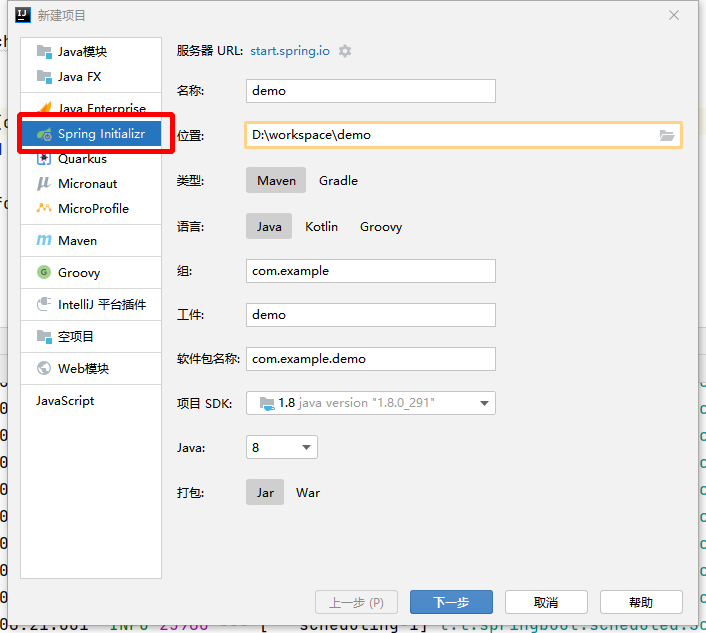Click the Web module globe icon
706x633 pixels.
click(x=44, y=368)
